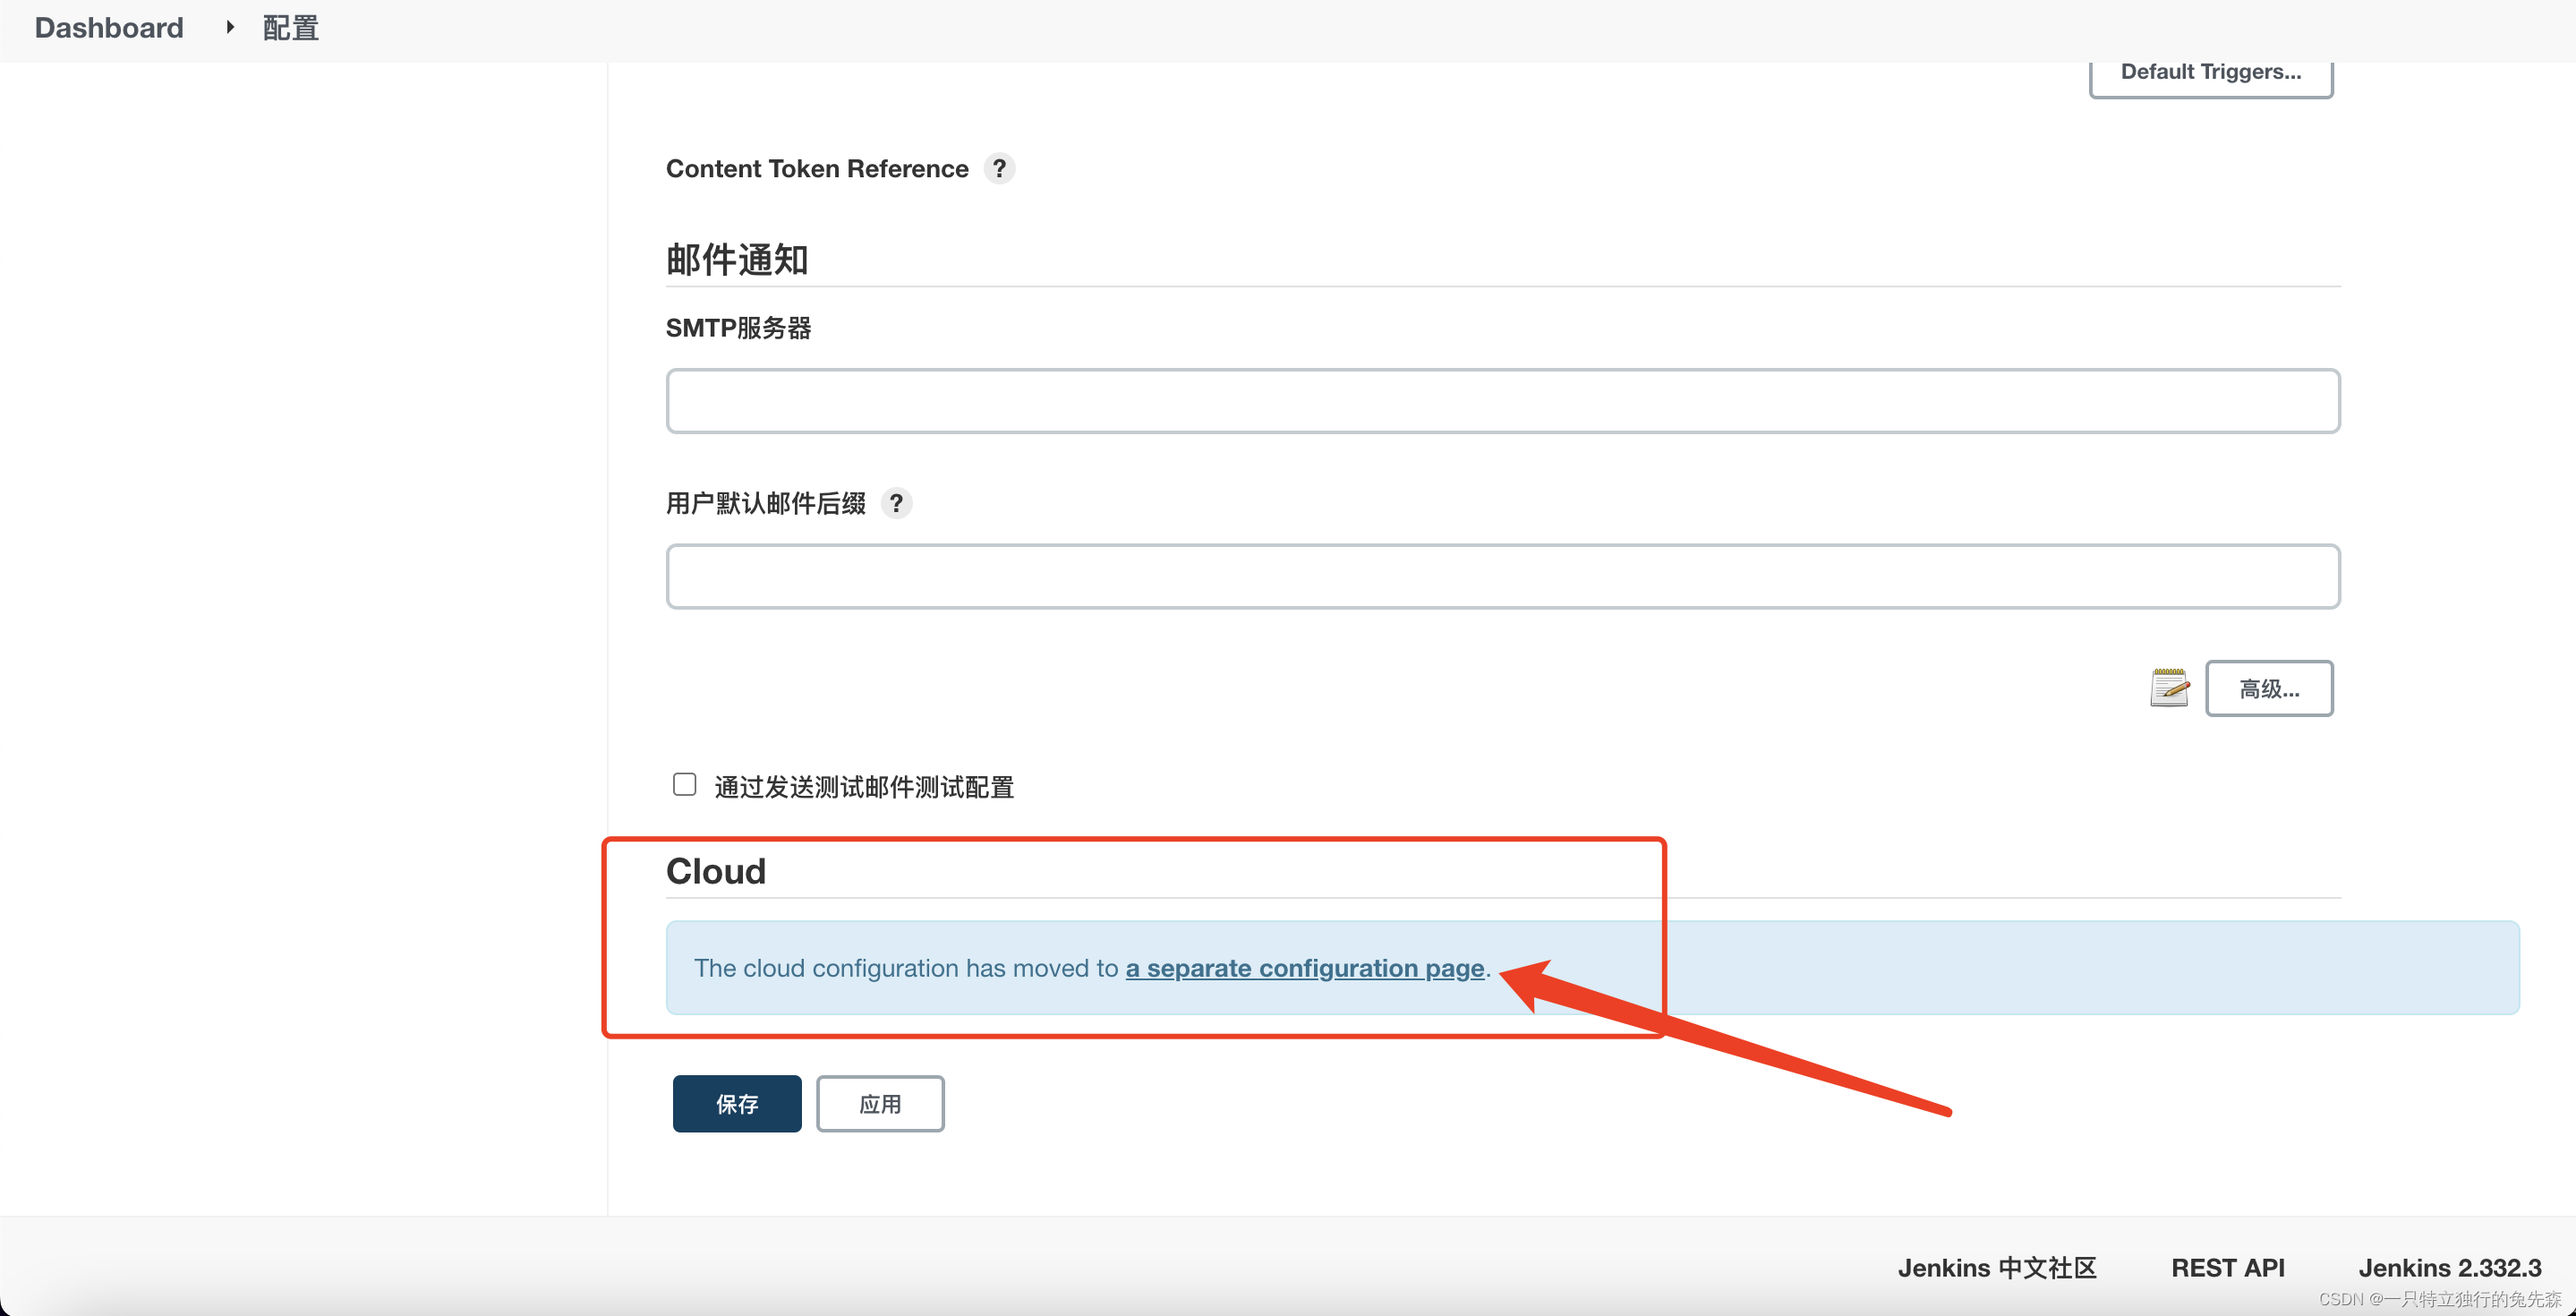Screen dimensions: 2576x1316
Task: Click the SMTP服务器 input field
Action: [1502, 399]
